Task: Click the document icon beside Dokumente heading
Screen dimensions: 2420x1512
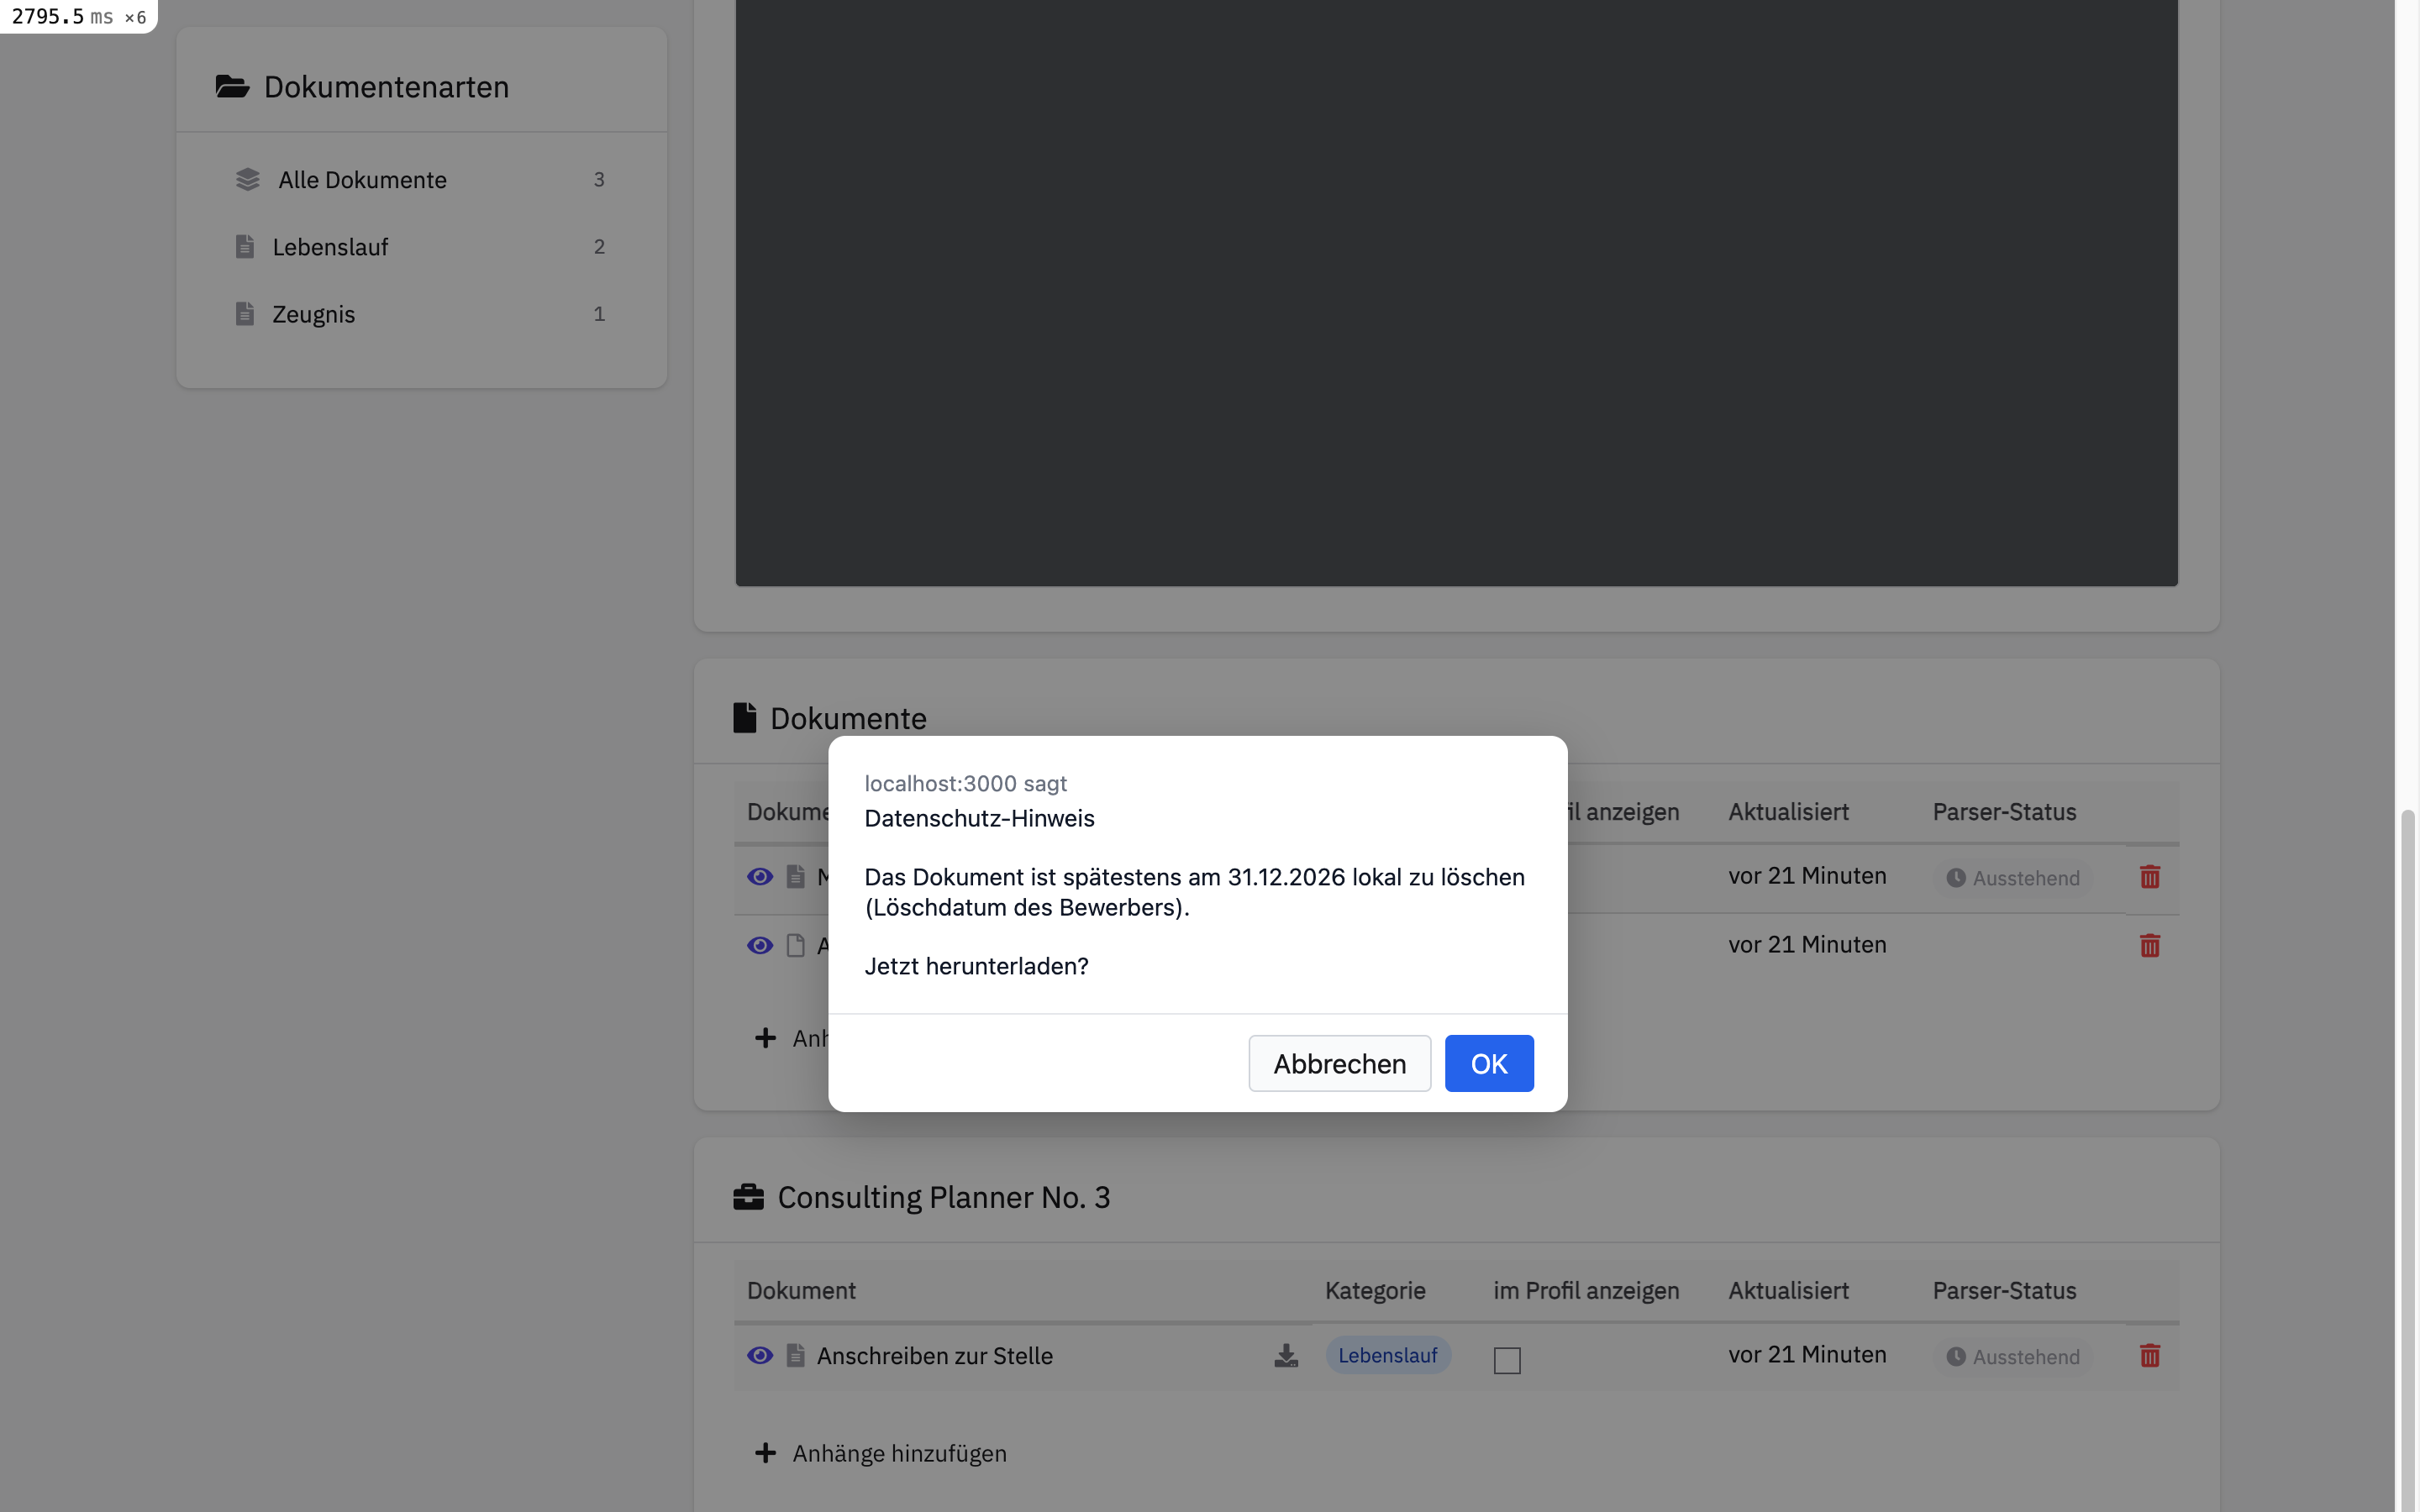Action: (744, 718)
